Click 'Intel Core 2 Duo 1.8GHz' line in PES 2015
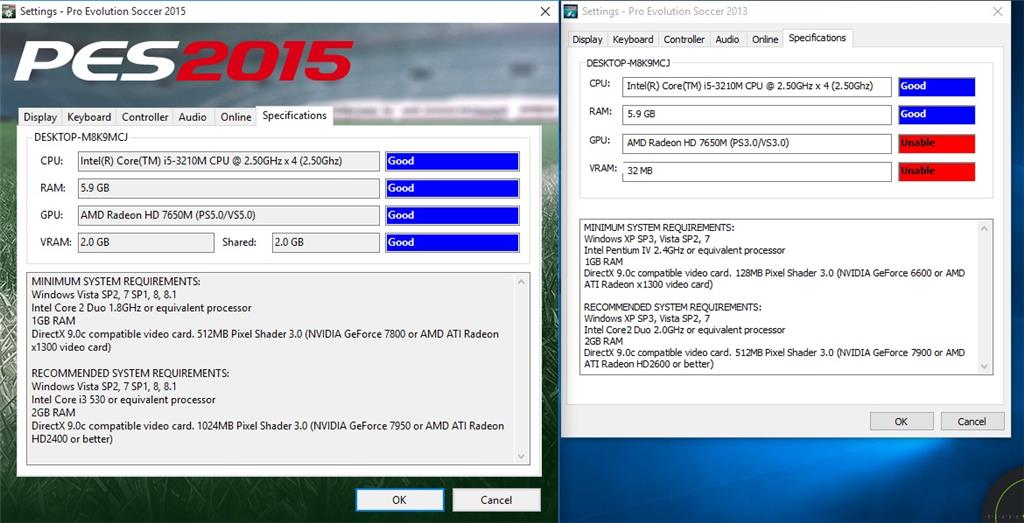Image resolution: width=1024 pixels, height=523 pixels. click(141, 308)
